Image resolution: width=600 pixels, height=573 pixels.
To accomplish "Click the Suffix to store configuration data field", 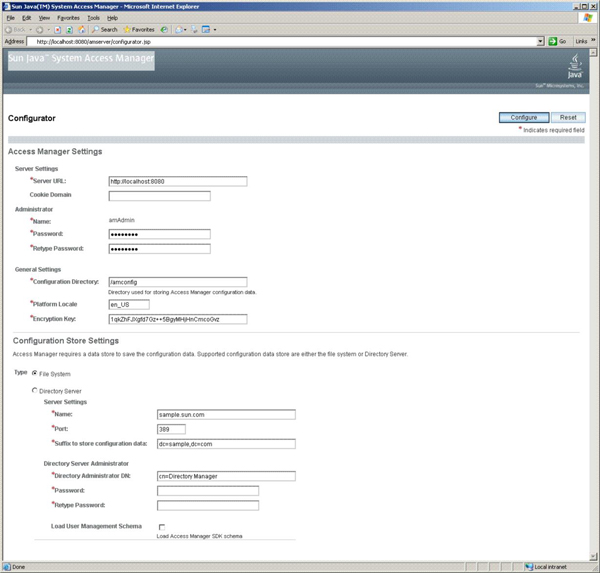I will pyautogui.click(x=226, y=444).
